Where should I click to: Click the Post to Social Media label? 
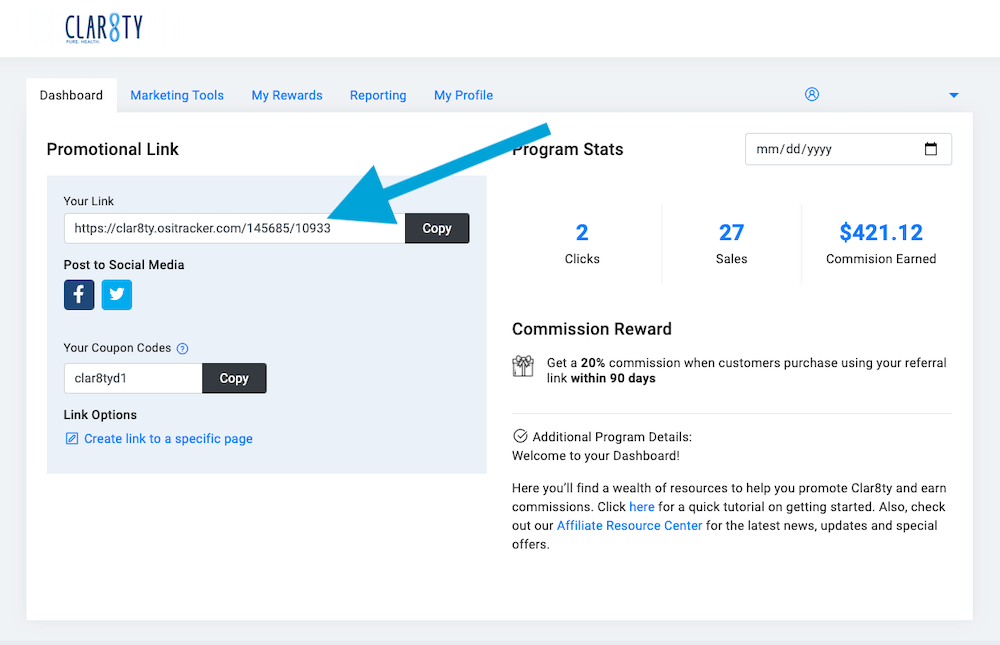pyautogui.click(x=124, y=265)
